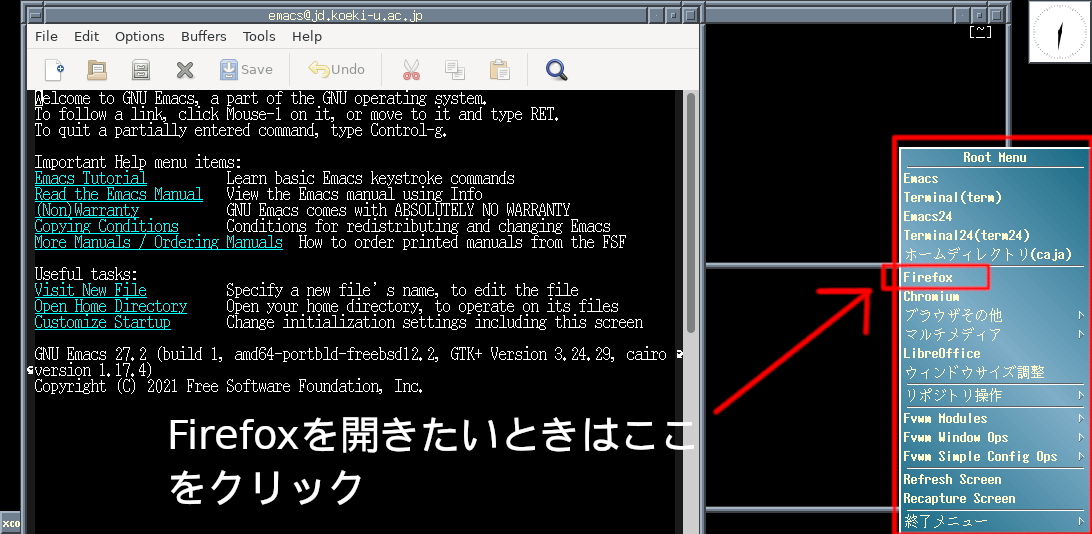Click the Open File folder icon

click(97, 70)
